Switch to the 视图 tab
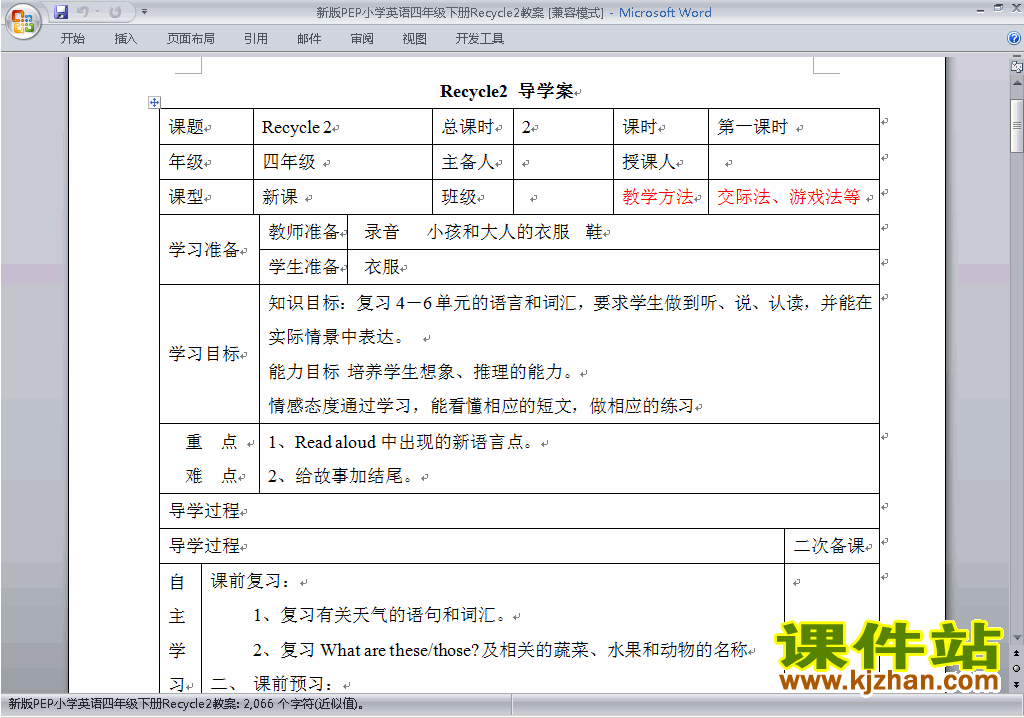 pos(414,39)
